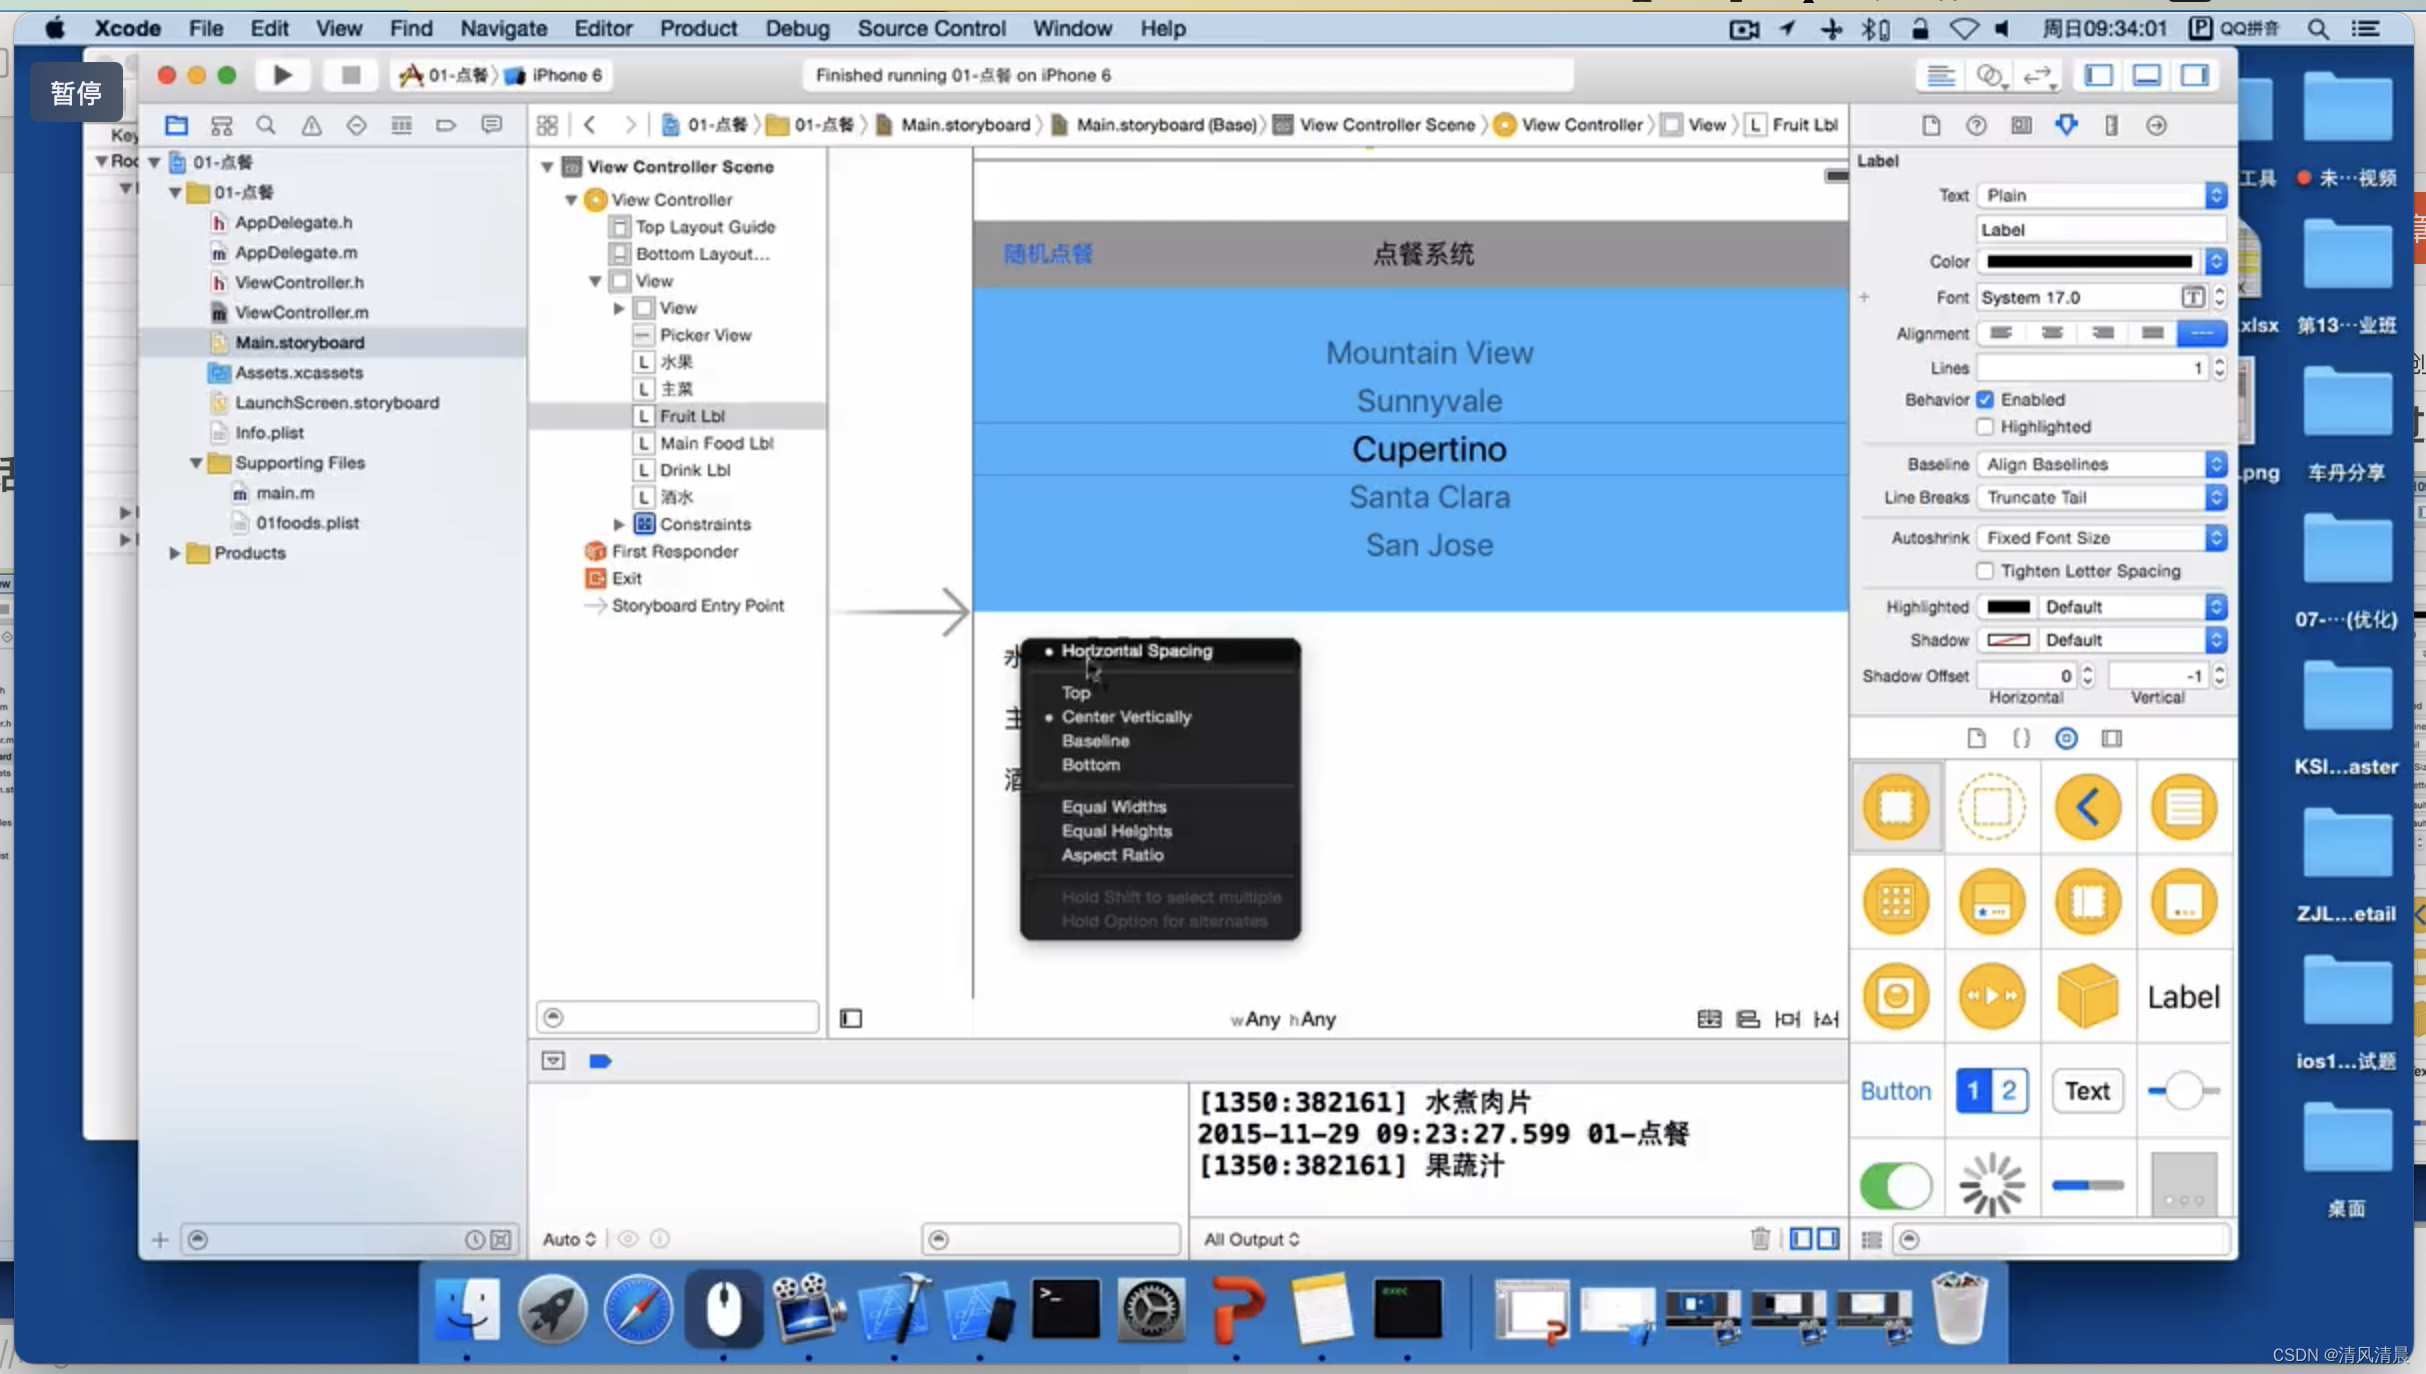Click the Fruit Lbl layer in scene hierarchy
Screen dimensions: 2426x1374
693,415
